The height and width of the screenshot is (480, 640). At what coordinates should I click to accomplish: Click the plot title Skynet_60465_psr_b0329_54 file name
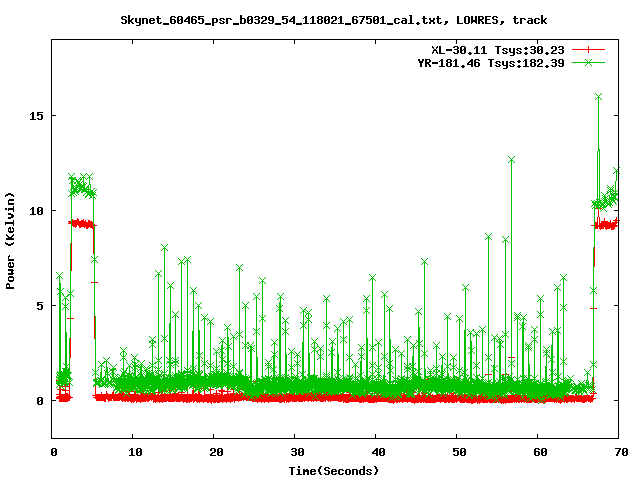[281, 20]
